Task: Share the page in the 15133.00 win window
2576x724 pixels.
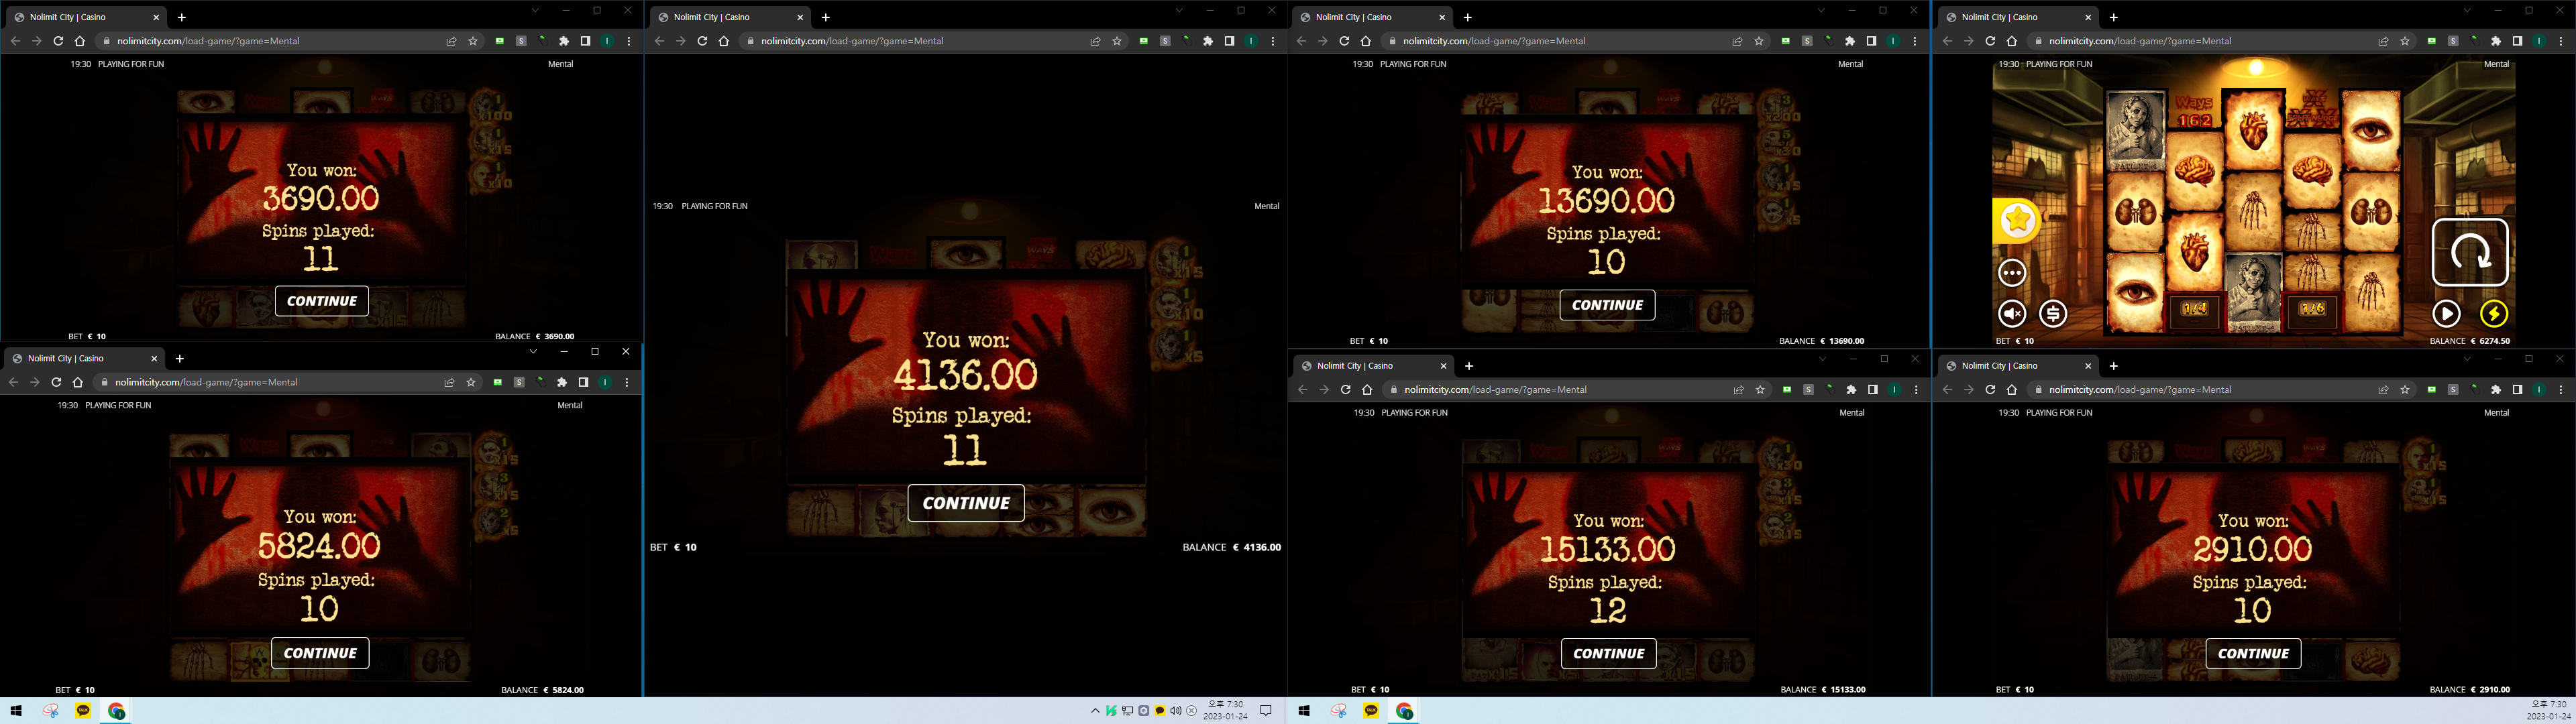Action: point(1739,390)
